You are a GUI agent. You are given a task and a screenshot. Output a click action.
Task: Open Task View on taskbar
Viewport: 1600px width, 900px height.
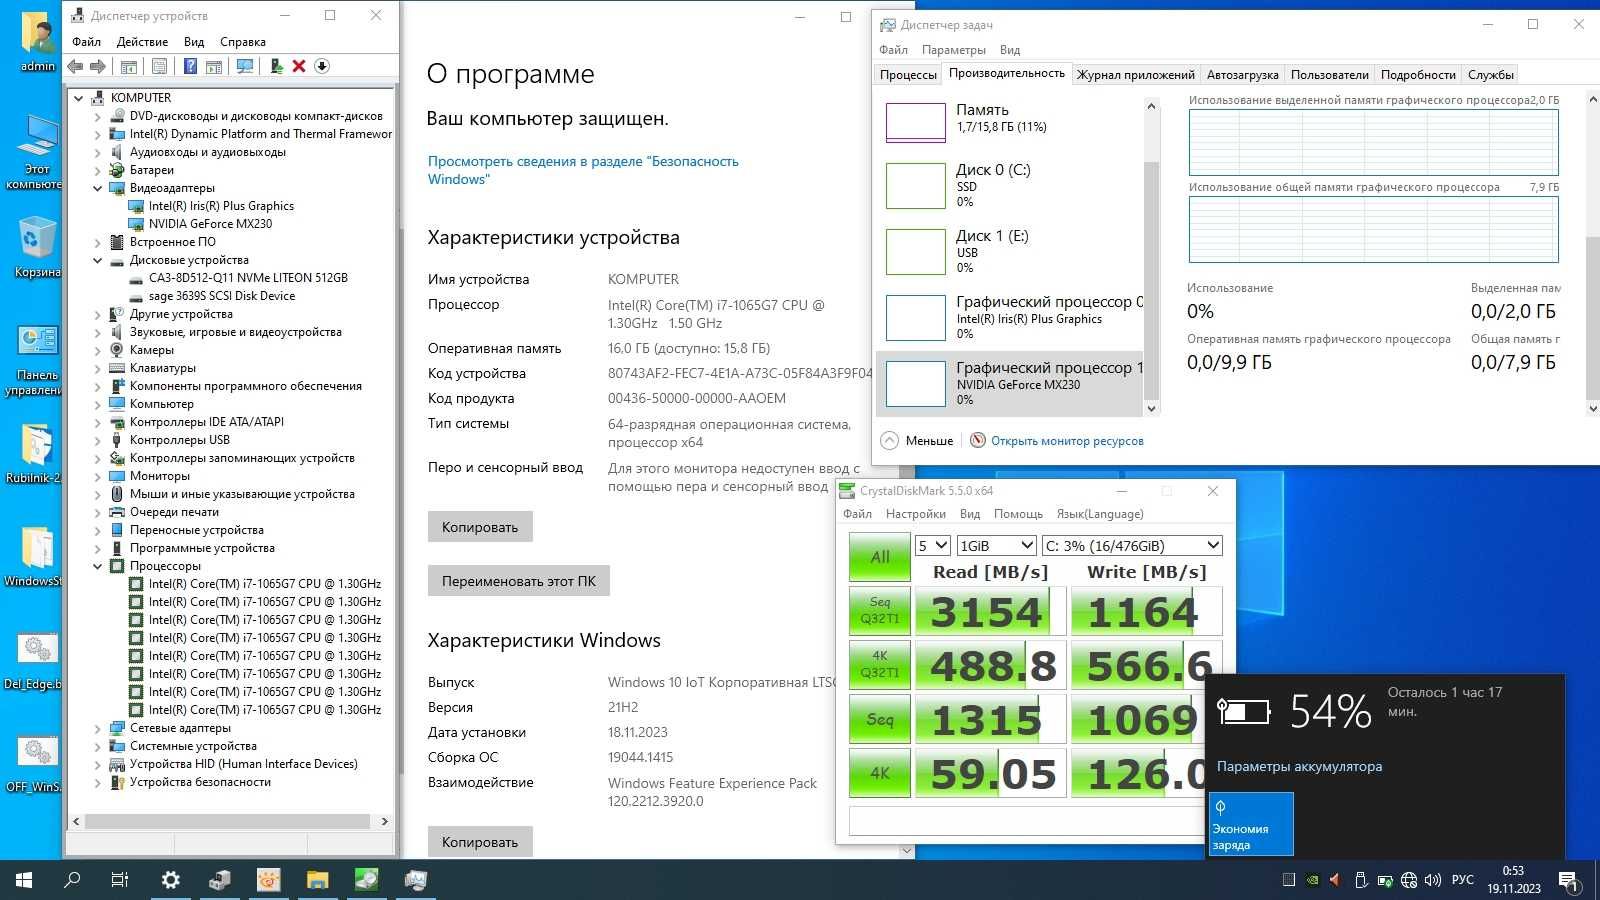point(120,880)
